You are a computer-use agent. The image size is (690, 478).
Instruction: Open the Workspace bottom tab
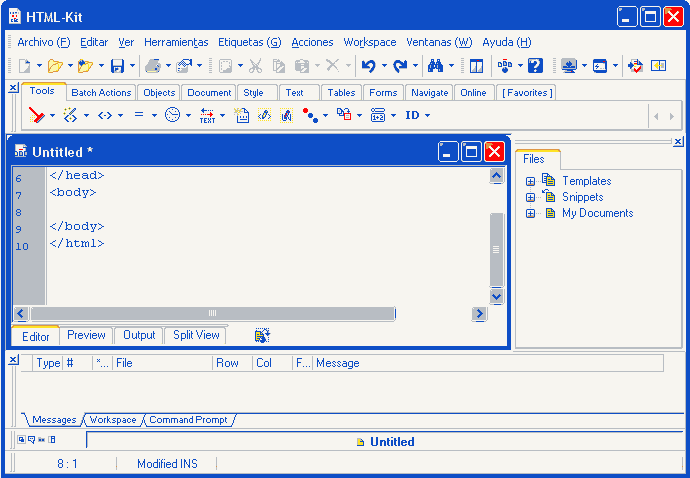(113, 420)
